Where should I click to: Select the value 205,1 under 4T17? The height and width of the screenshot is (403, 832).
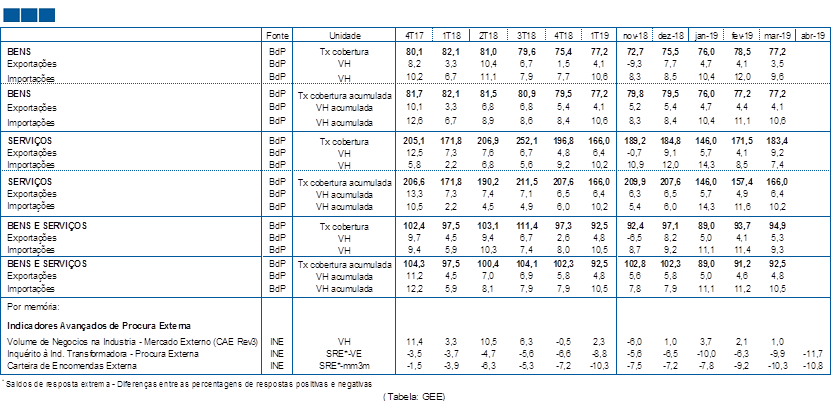(x=413, y=141)
